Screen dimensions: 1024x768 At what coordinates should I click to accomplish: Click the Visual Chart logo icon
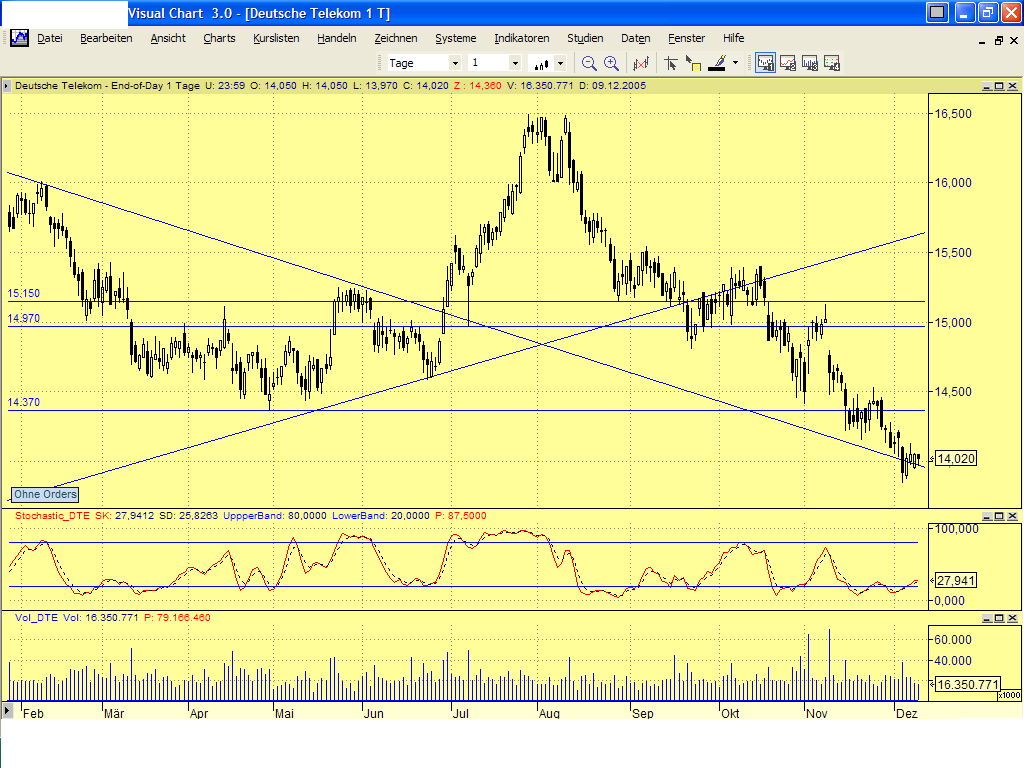[x=18, y=38]
